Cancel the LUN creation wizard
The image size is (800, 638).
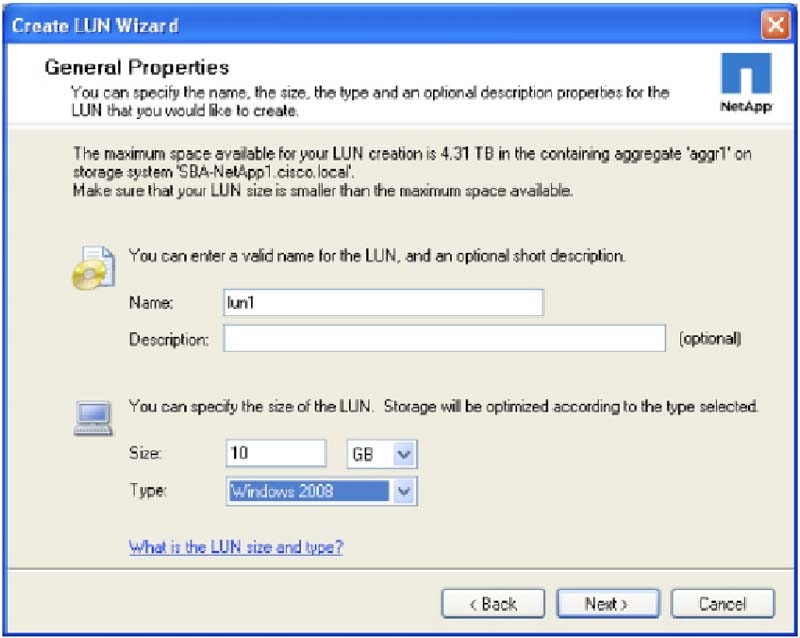(x=723, y=603)
